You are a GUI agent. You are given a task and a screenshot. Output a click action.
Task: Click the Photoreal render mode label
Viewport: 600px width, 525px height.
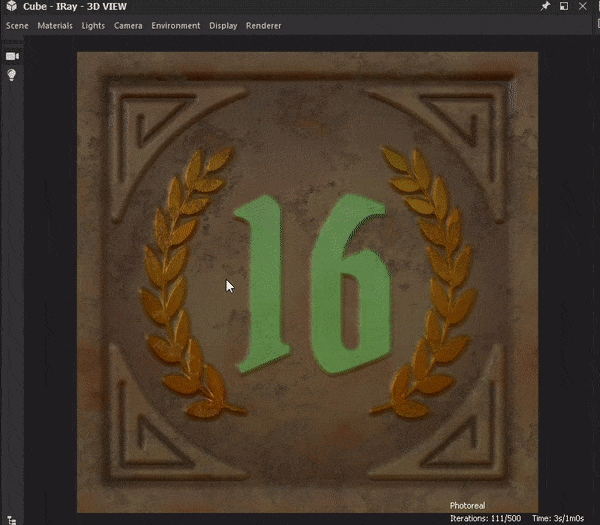[468, 505]
